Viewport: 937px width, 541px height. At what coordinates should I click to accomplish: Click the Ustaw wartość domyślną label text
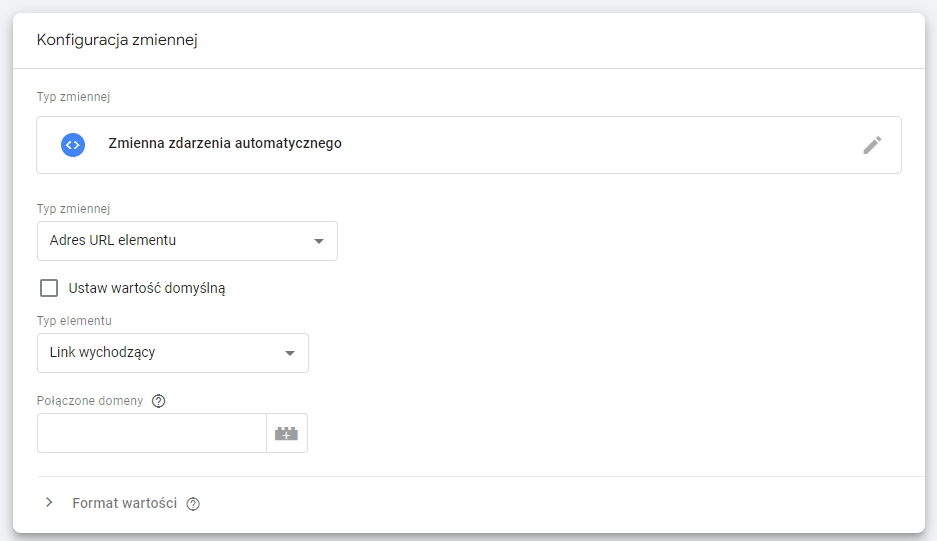147,288
